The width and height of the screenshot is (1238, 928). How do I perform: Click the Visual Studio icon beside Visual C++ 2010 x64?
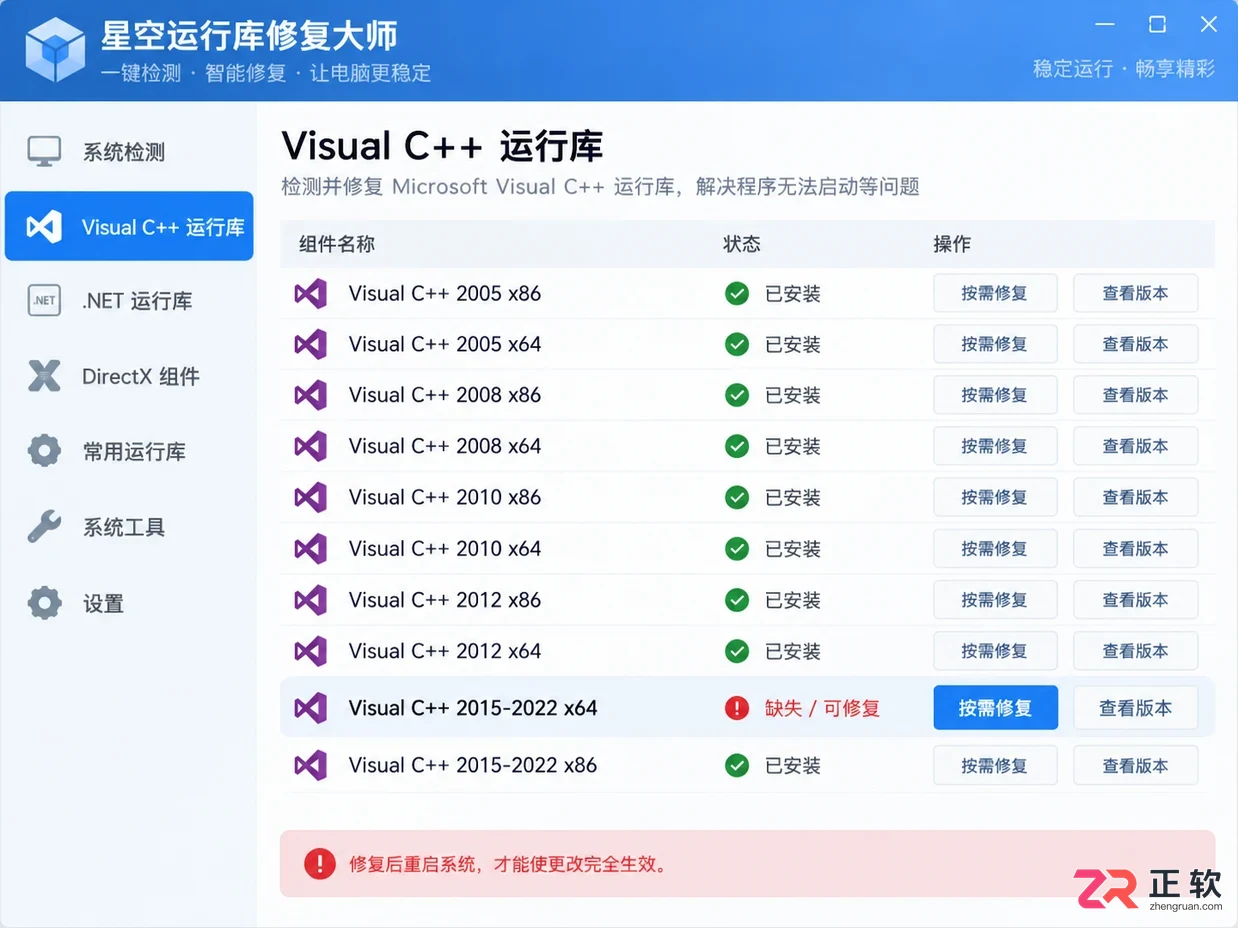click(311, 548)
